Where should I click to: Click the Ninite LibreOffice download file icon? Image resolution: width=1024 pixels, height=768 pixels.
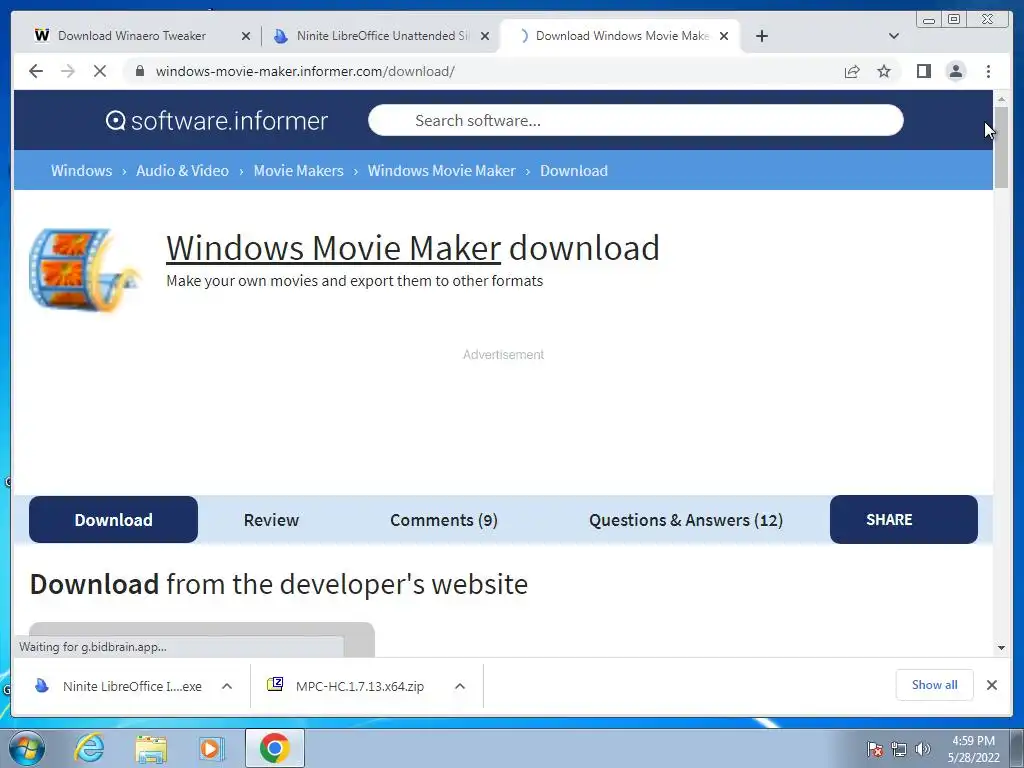point(42,686)
